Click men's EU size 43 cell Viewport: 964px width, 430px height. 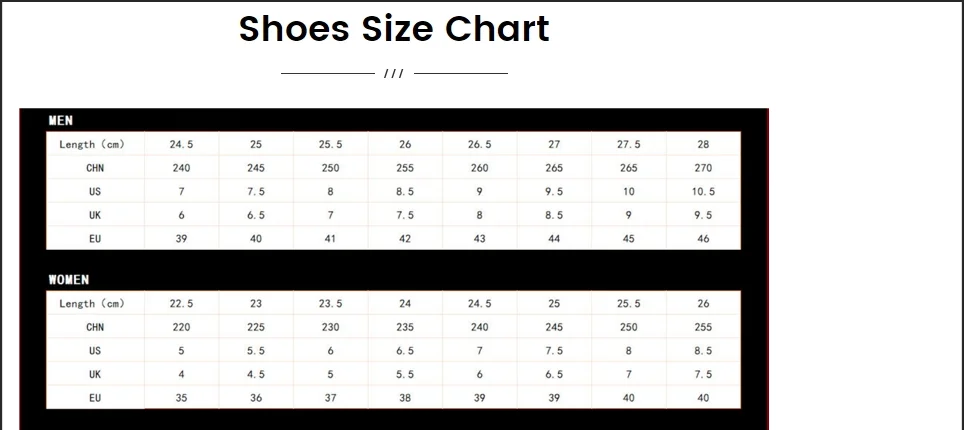(x=479, y=239)
